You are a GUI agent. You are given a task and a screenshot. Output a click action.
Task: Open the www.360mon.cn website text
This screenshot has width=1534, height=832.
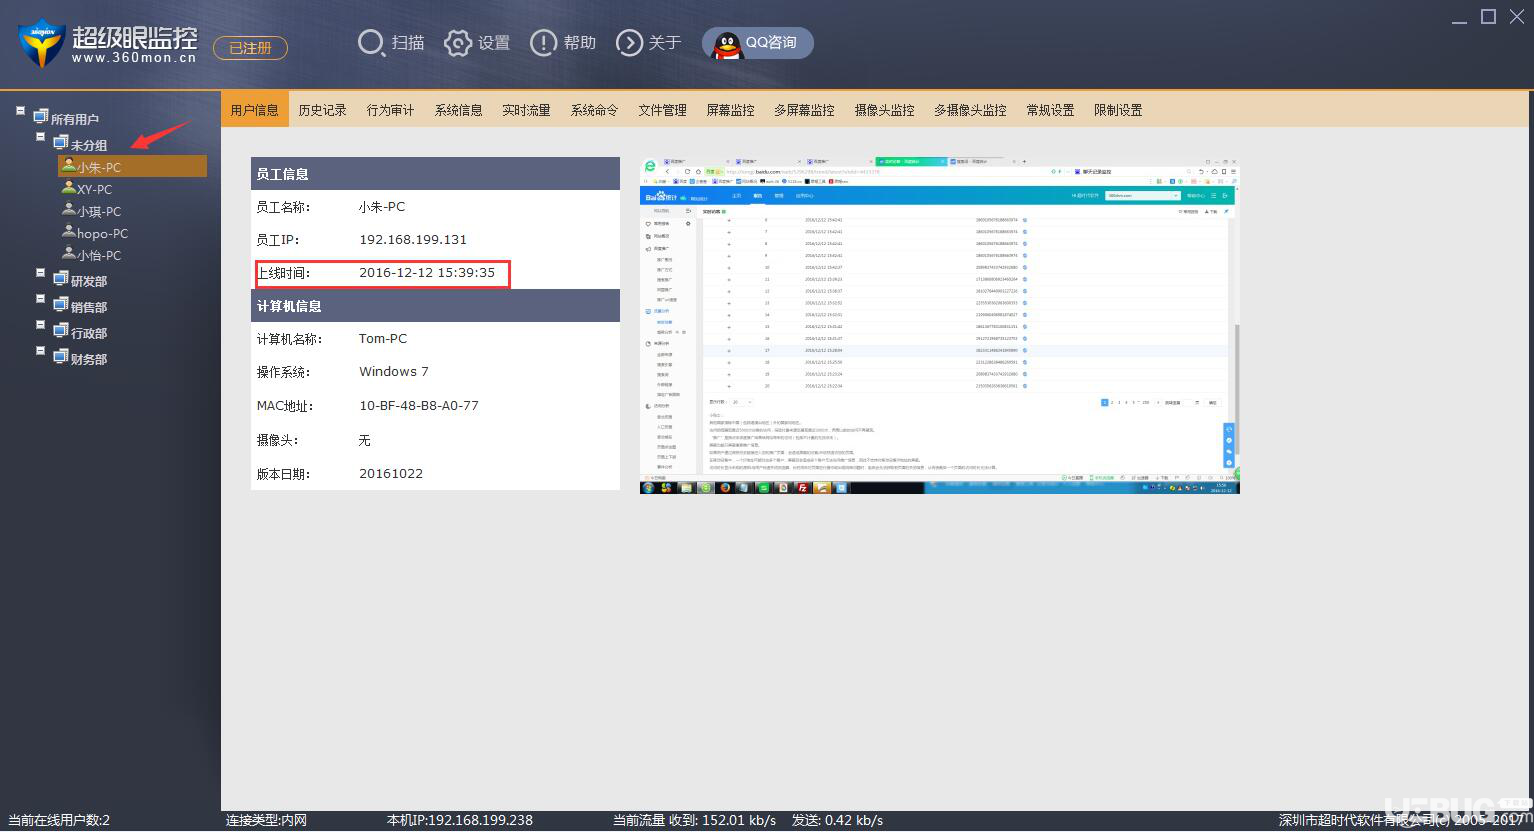click(x=134, y=58)
